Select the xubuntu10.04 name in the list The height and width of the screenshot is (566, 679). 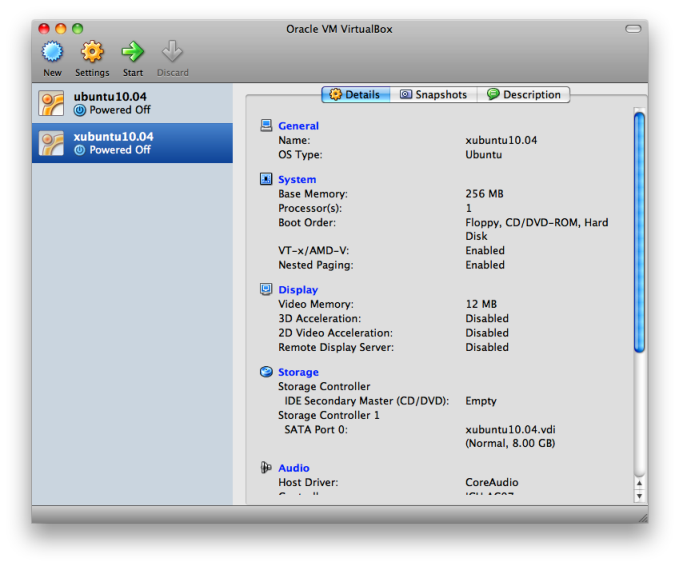tap(113, 136)
